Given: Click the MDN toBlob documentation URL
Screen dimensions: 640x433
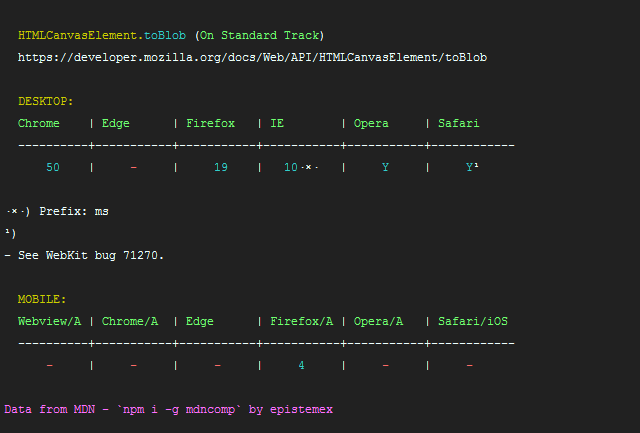Looking at the screenshot, I should point(252,58).
